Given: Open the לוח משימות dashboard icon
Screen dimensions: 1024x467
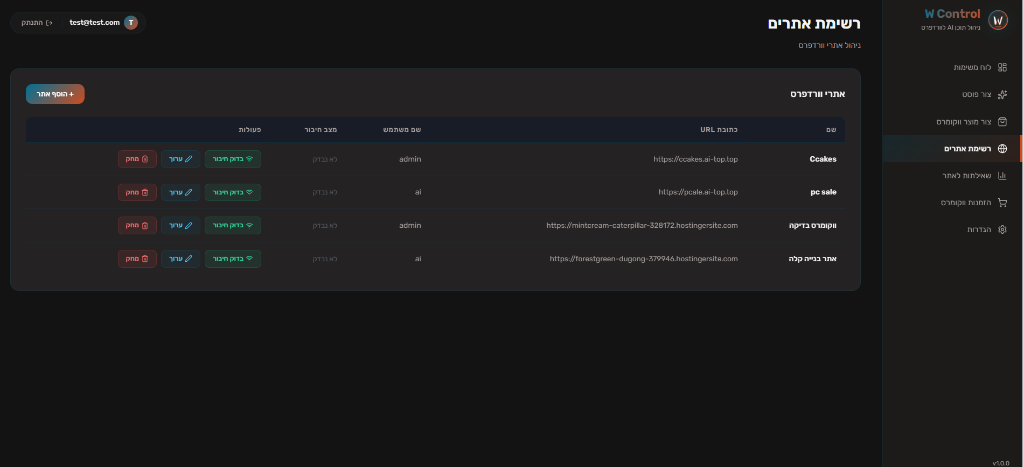Looking at the screenshot, I should [x=1002, y=67].
